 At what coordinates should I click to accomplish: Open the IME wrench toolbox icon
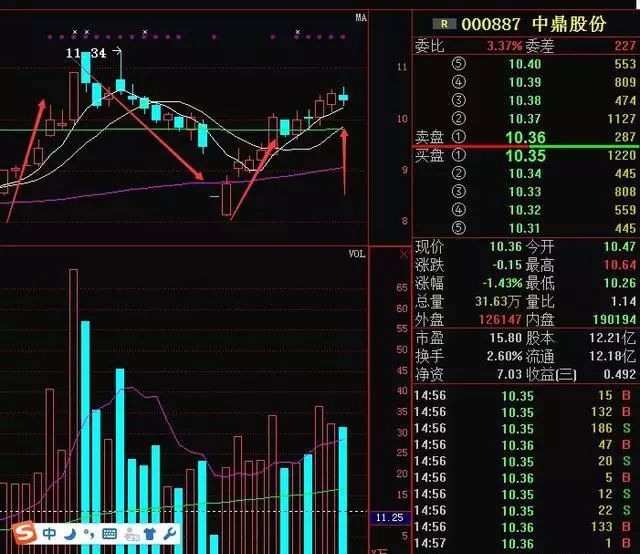pyautogui.click(x=169, y=533)
